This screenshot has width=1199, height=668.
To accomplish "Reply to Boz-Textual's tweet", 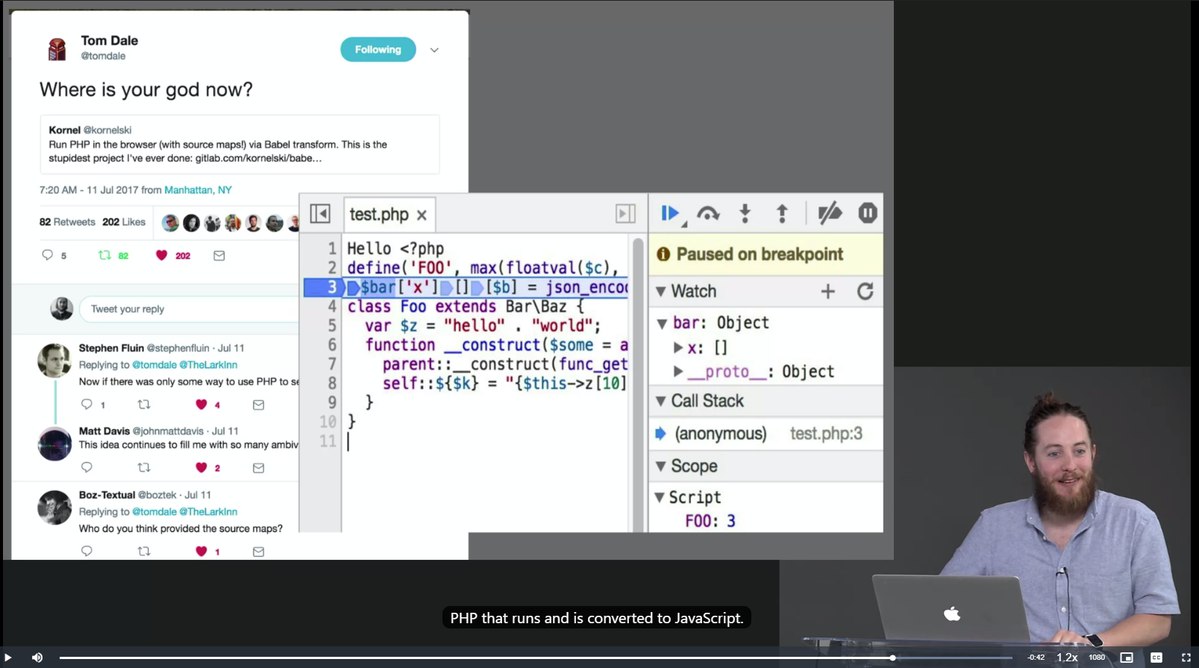I will [x=86, y=551].
